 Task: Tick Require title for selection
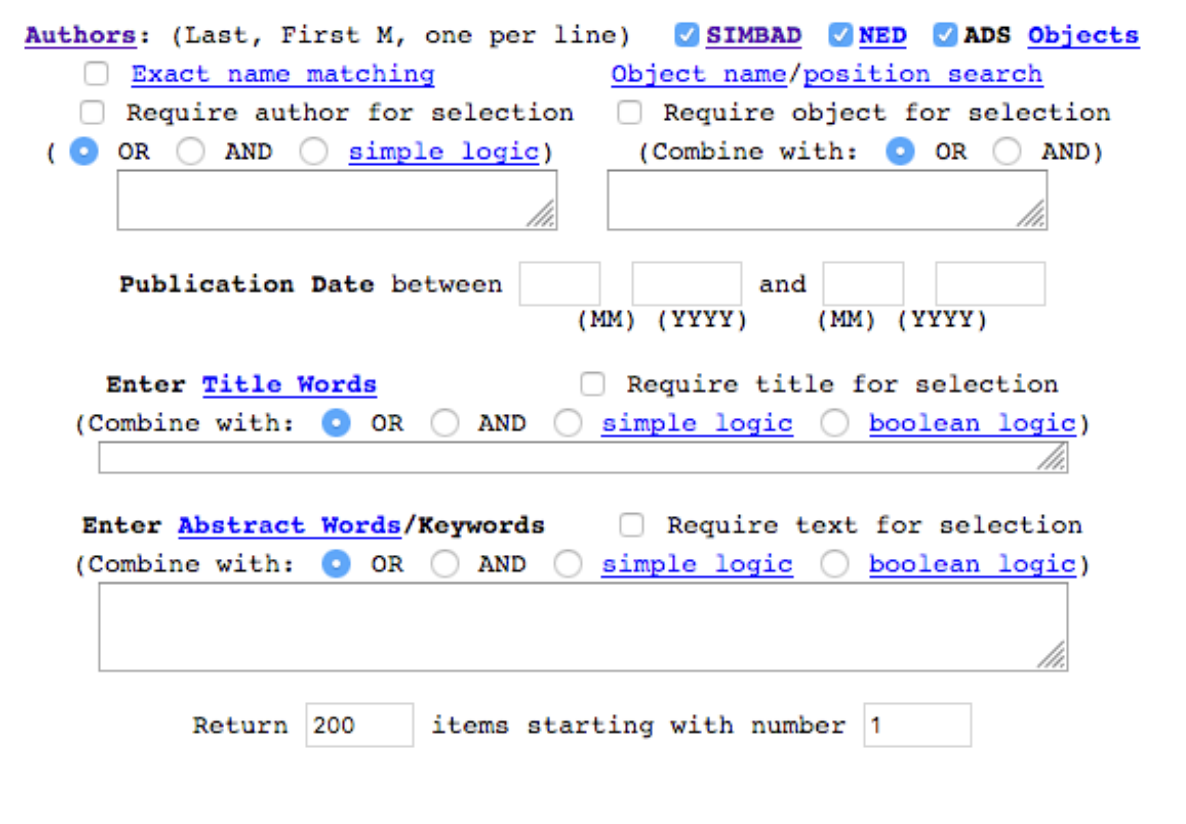[593, 384]
